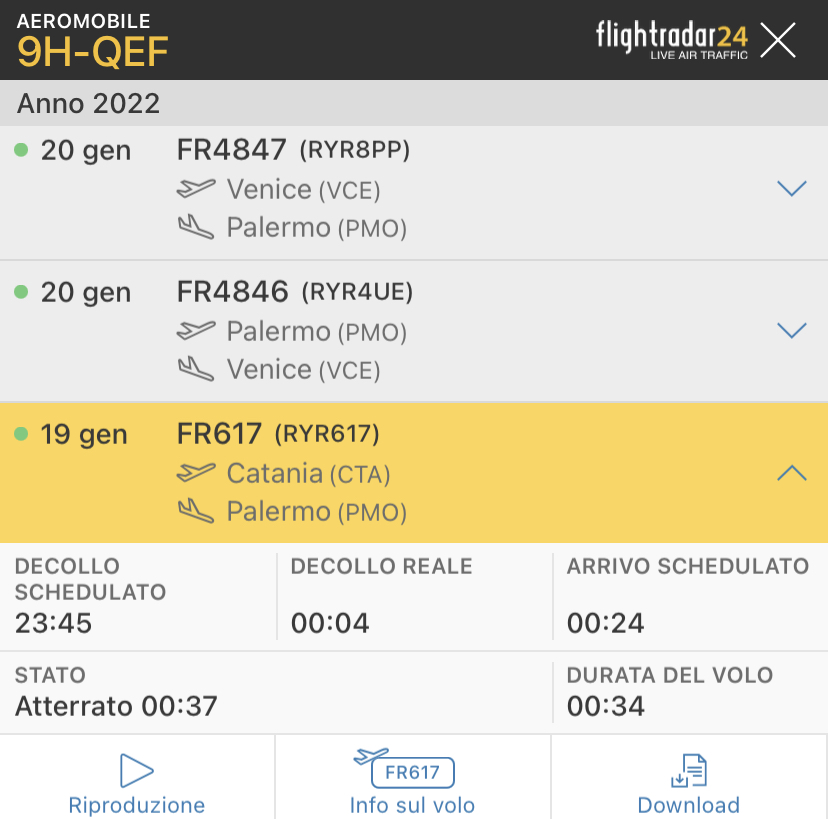Click the Riproduzione play icon
This screenshot has height=819, width=828.
[x=136, y=771]
